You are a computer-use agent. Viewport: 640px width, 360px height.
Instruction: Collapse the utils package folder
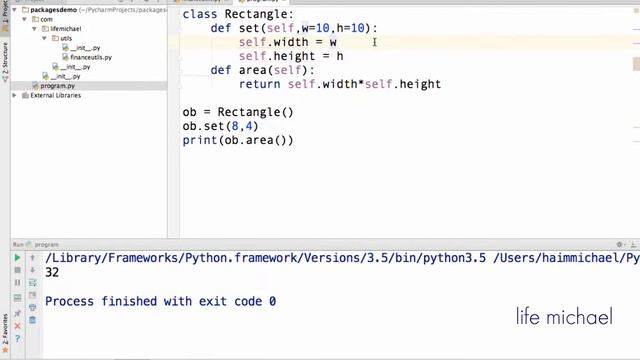click(44, 38)
